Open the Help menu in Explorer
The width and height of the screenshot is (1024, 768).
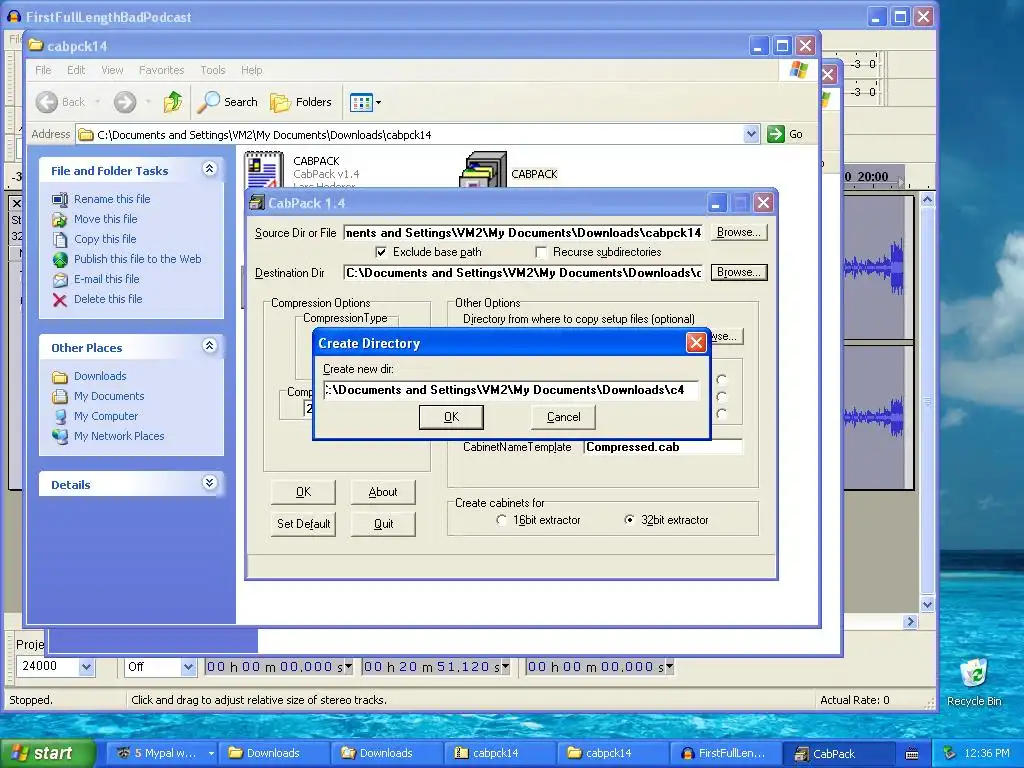tap(251, 70)
